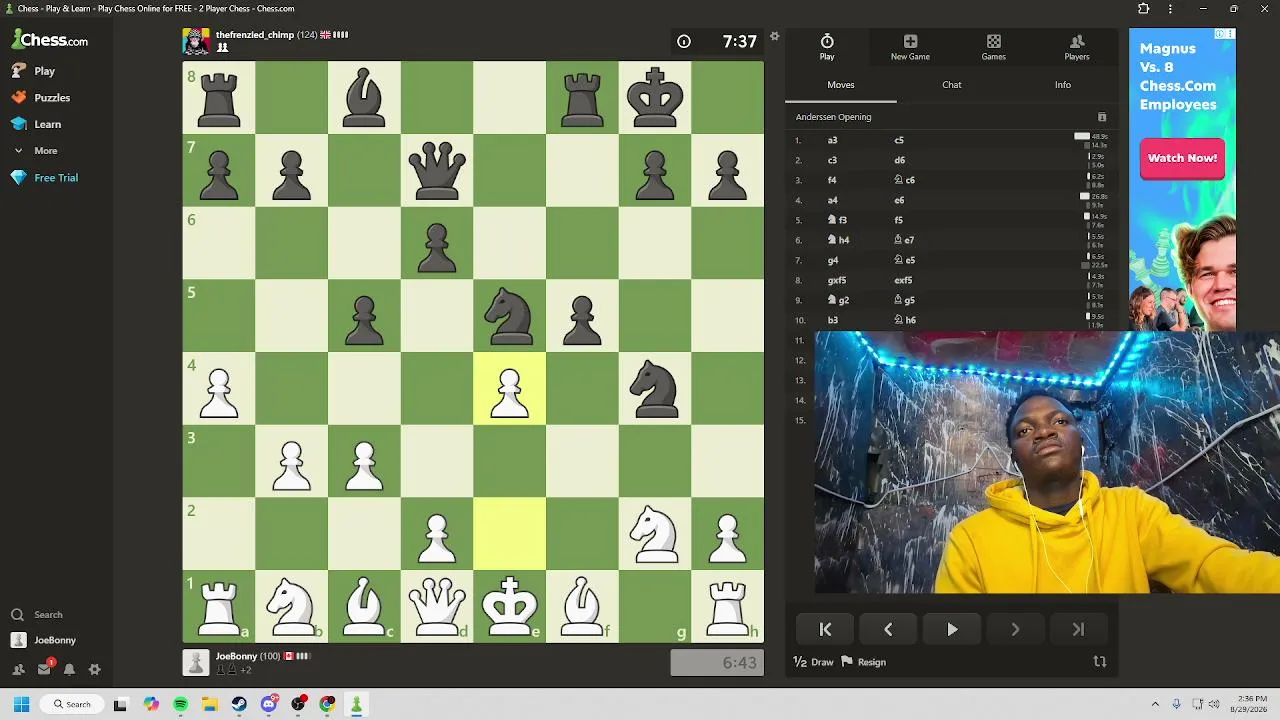Select white's move f4 in move 3
This screenshot has width=1280, height=720.
coord(832,180)
